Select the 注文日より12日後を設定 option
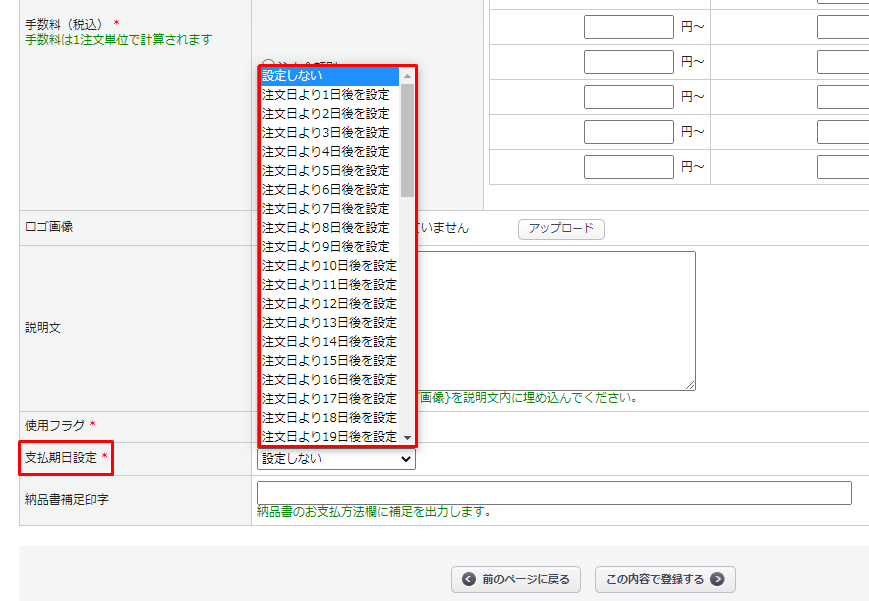Viewport: 869px width, 601px height. click(x=329, y=303)
